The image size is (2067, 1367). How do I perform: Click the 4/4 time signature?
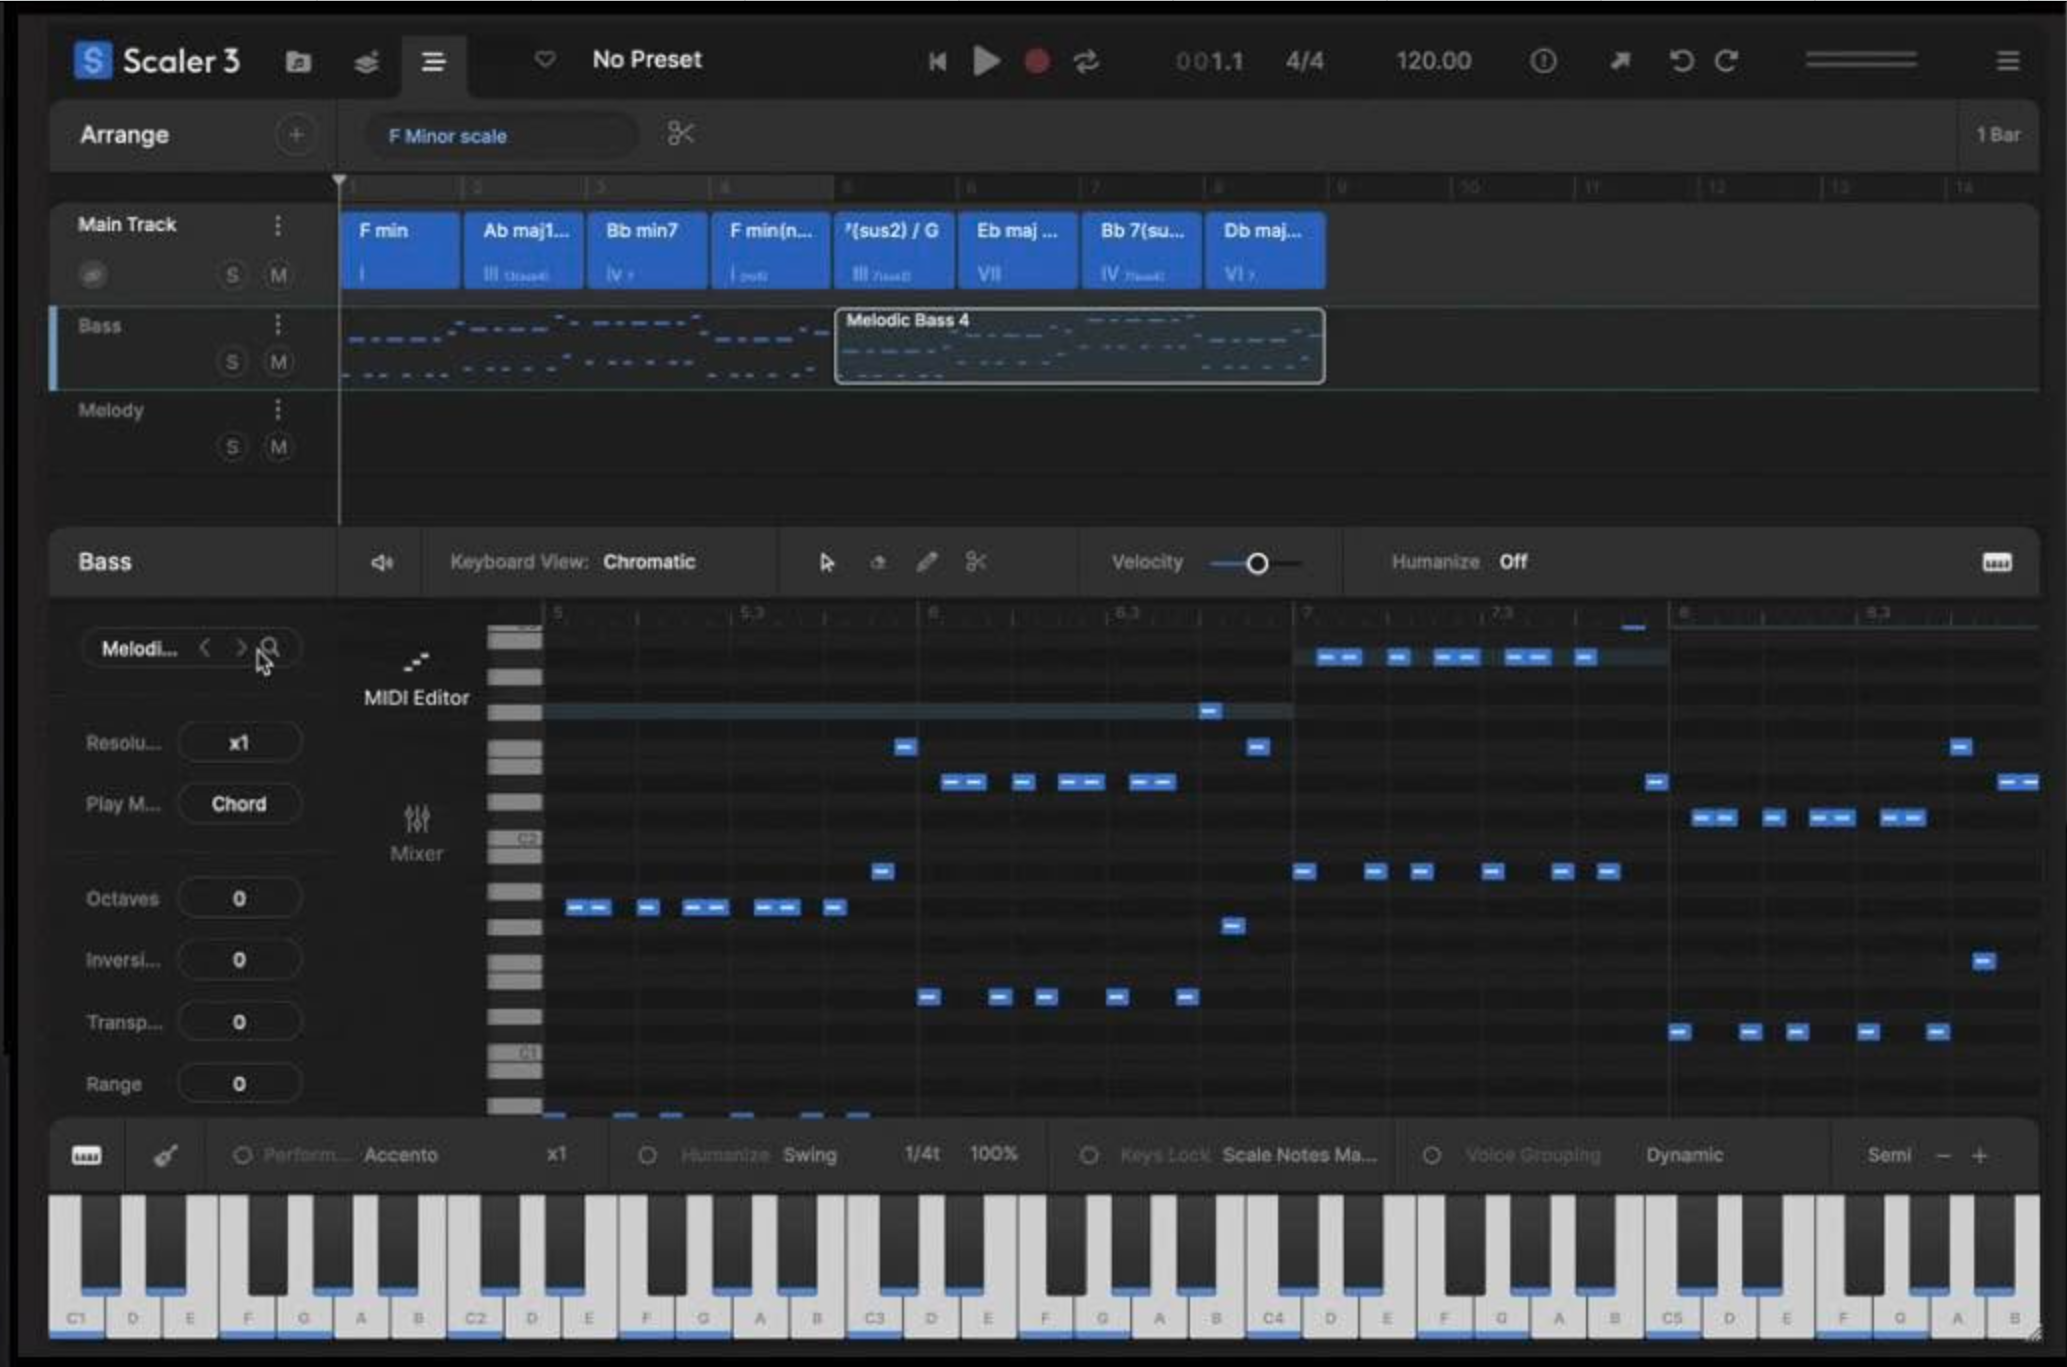(x=1304, y=62)
